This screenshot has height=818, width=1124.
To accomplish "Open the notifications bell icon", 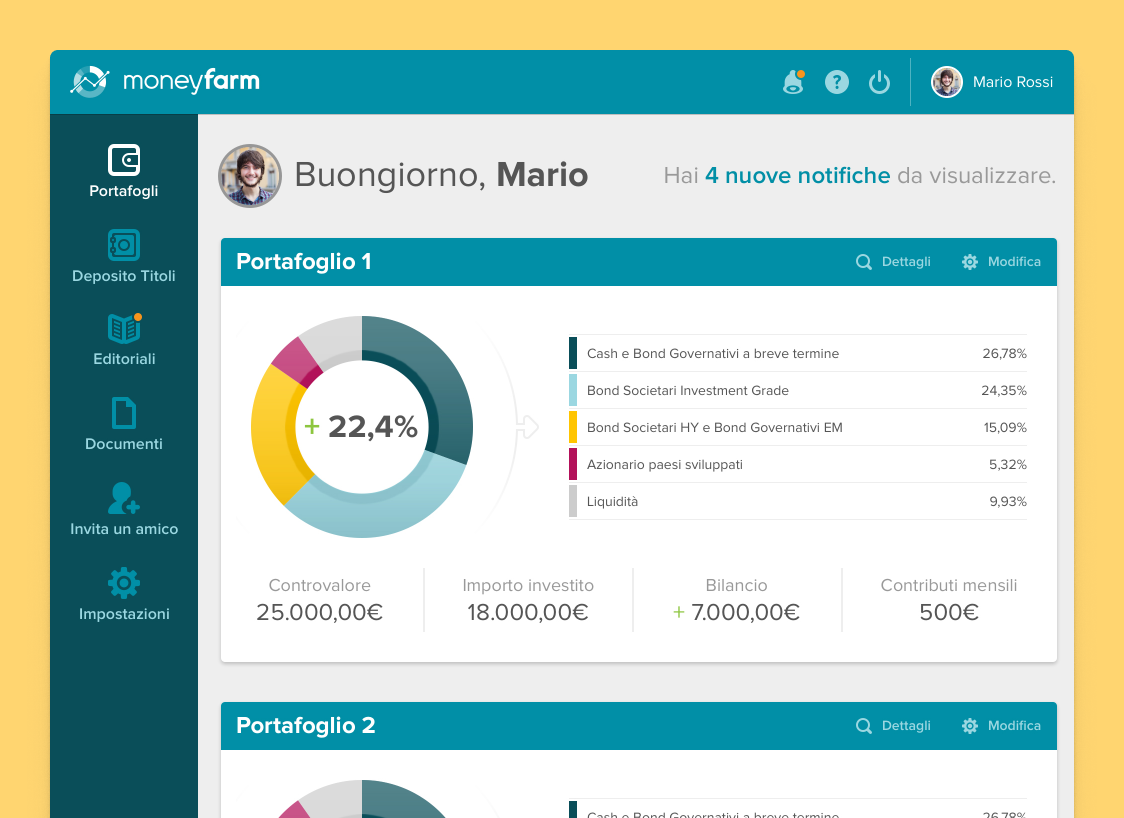I will click(x=794, y=82).
